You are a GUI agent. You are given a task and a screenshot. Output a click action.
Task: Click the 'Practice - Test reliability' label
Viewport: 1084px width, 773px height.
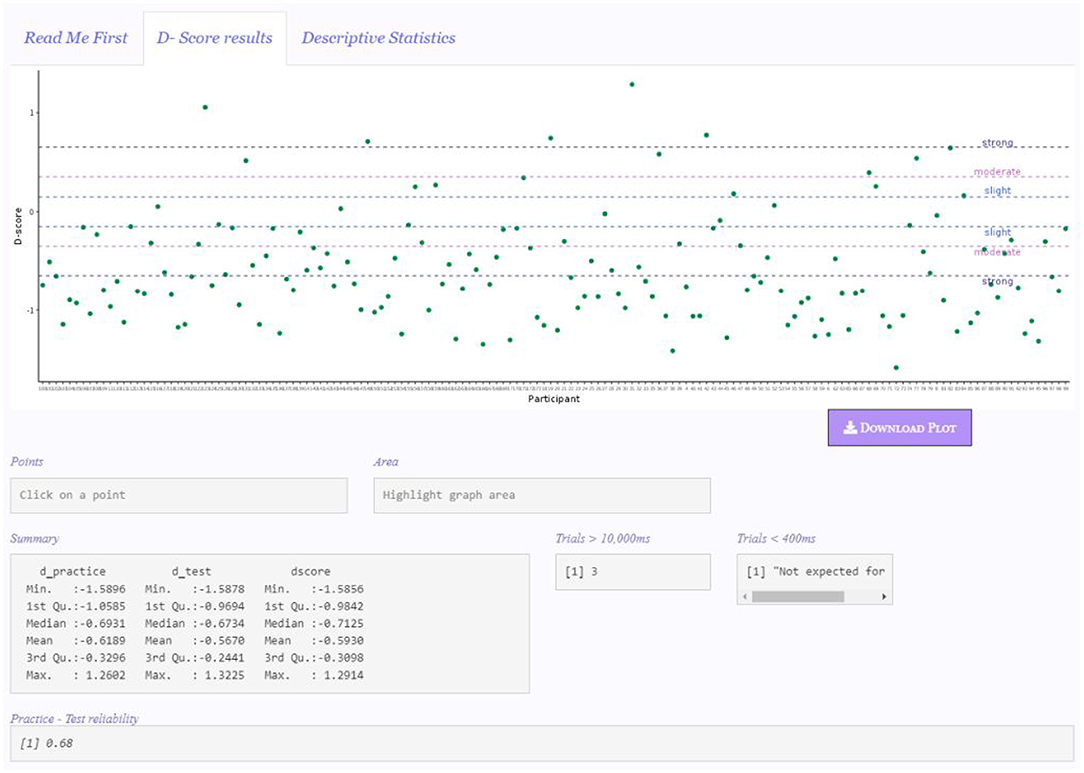click(75, 719)
